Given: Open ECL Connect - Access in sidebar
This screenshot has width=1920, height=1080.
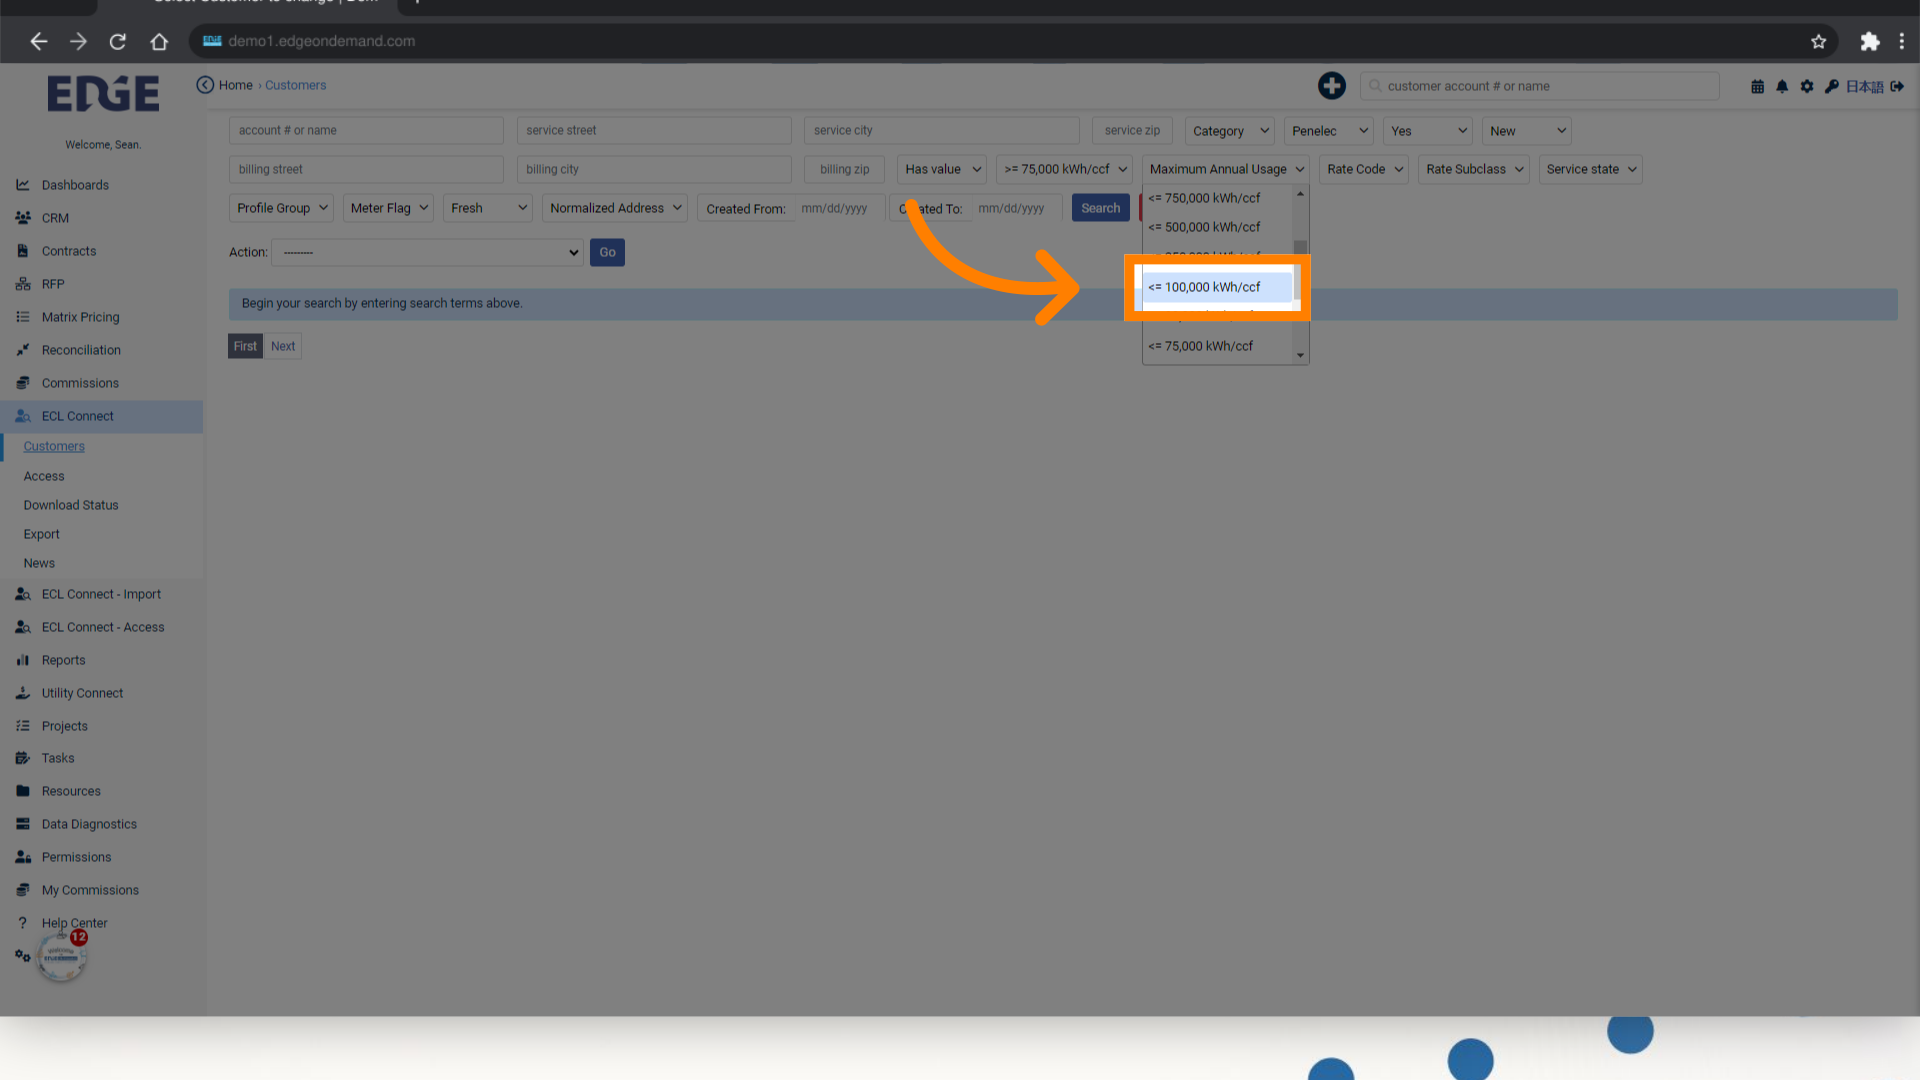Looking at the screenshot, I should [x=103, y=627].
